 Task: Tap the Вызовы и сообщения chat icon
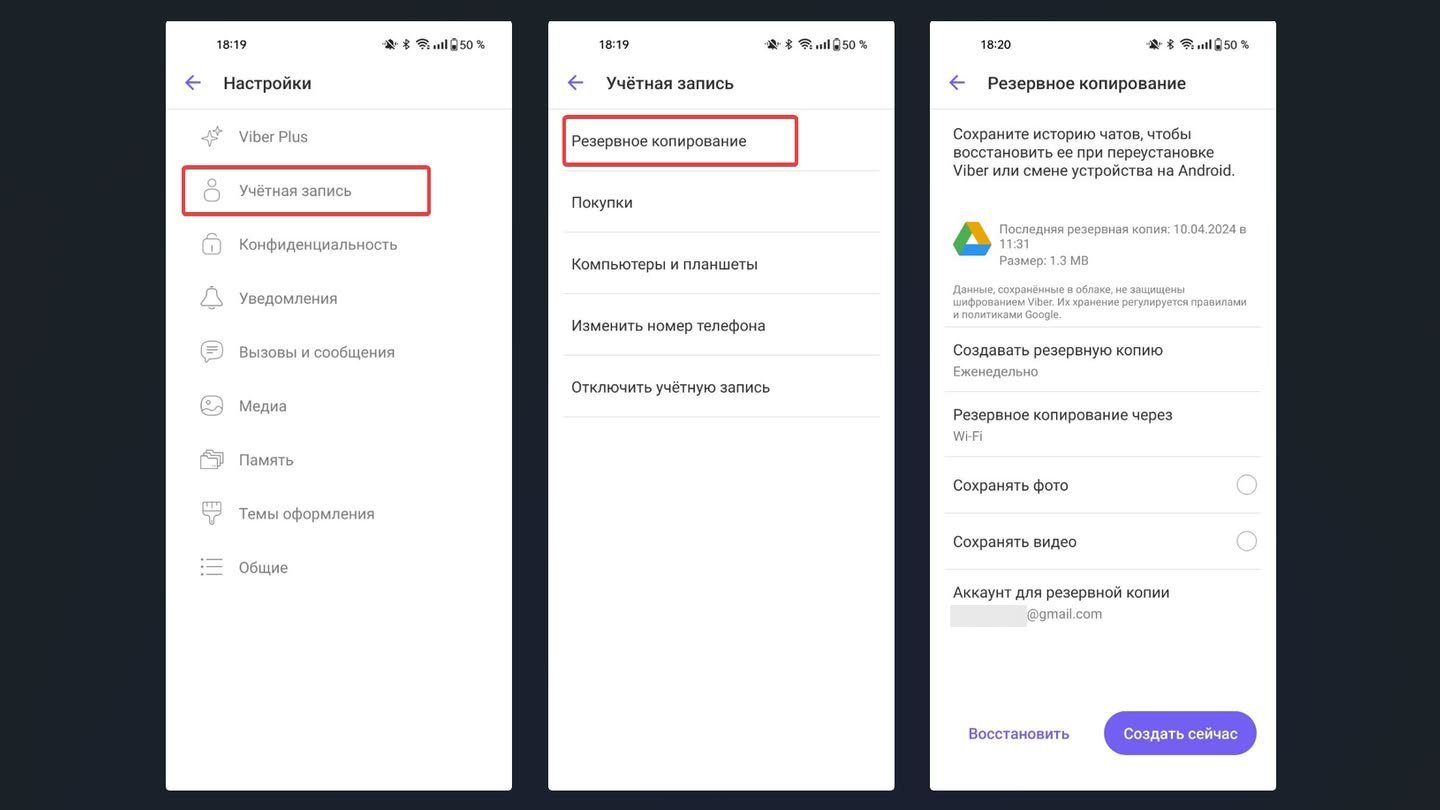tap(211, 352)
